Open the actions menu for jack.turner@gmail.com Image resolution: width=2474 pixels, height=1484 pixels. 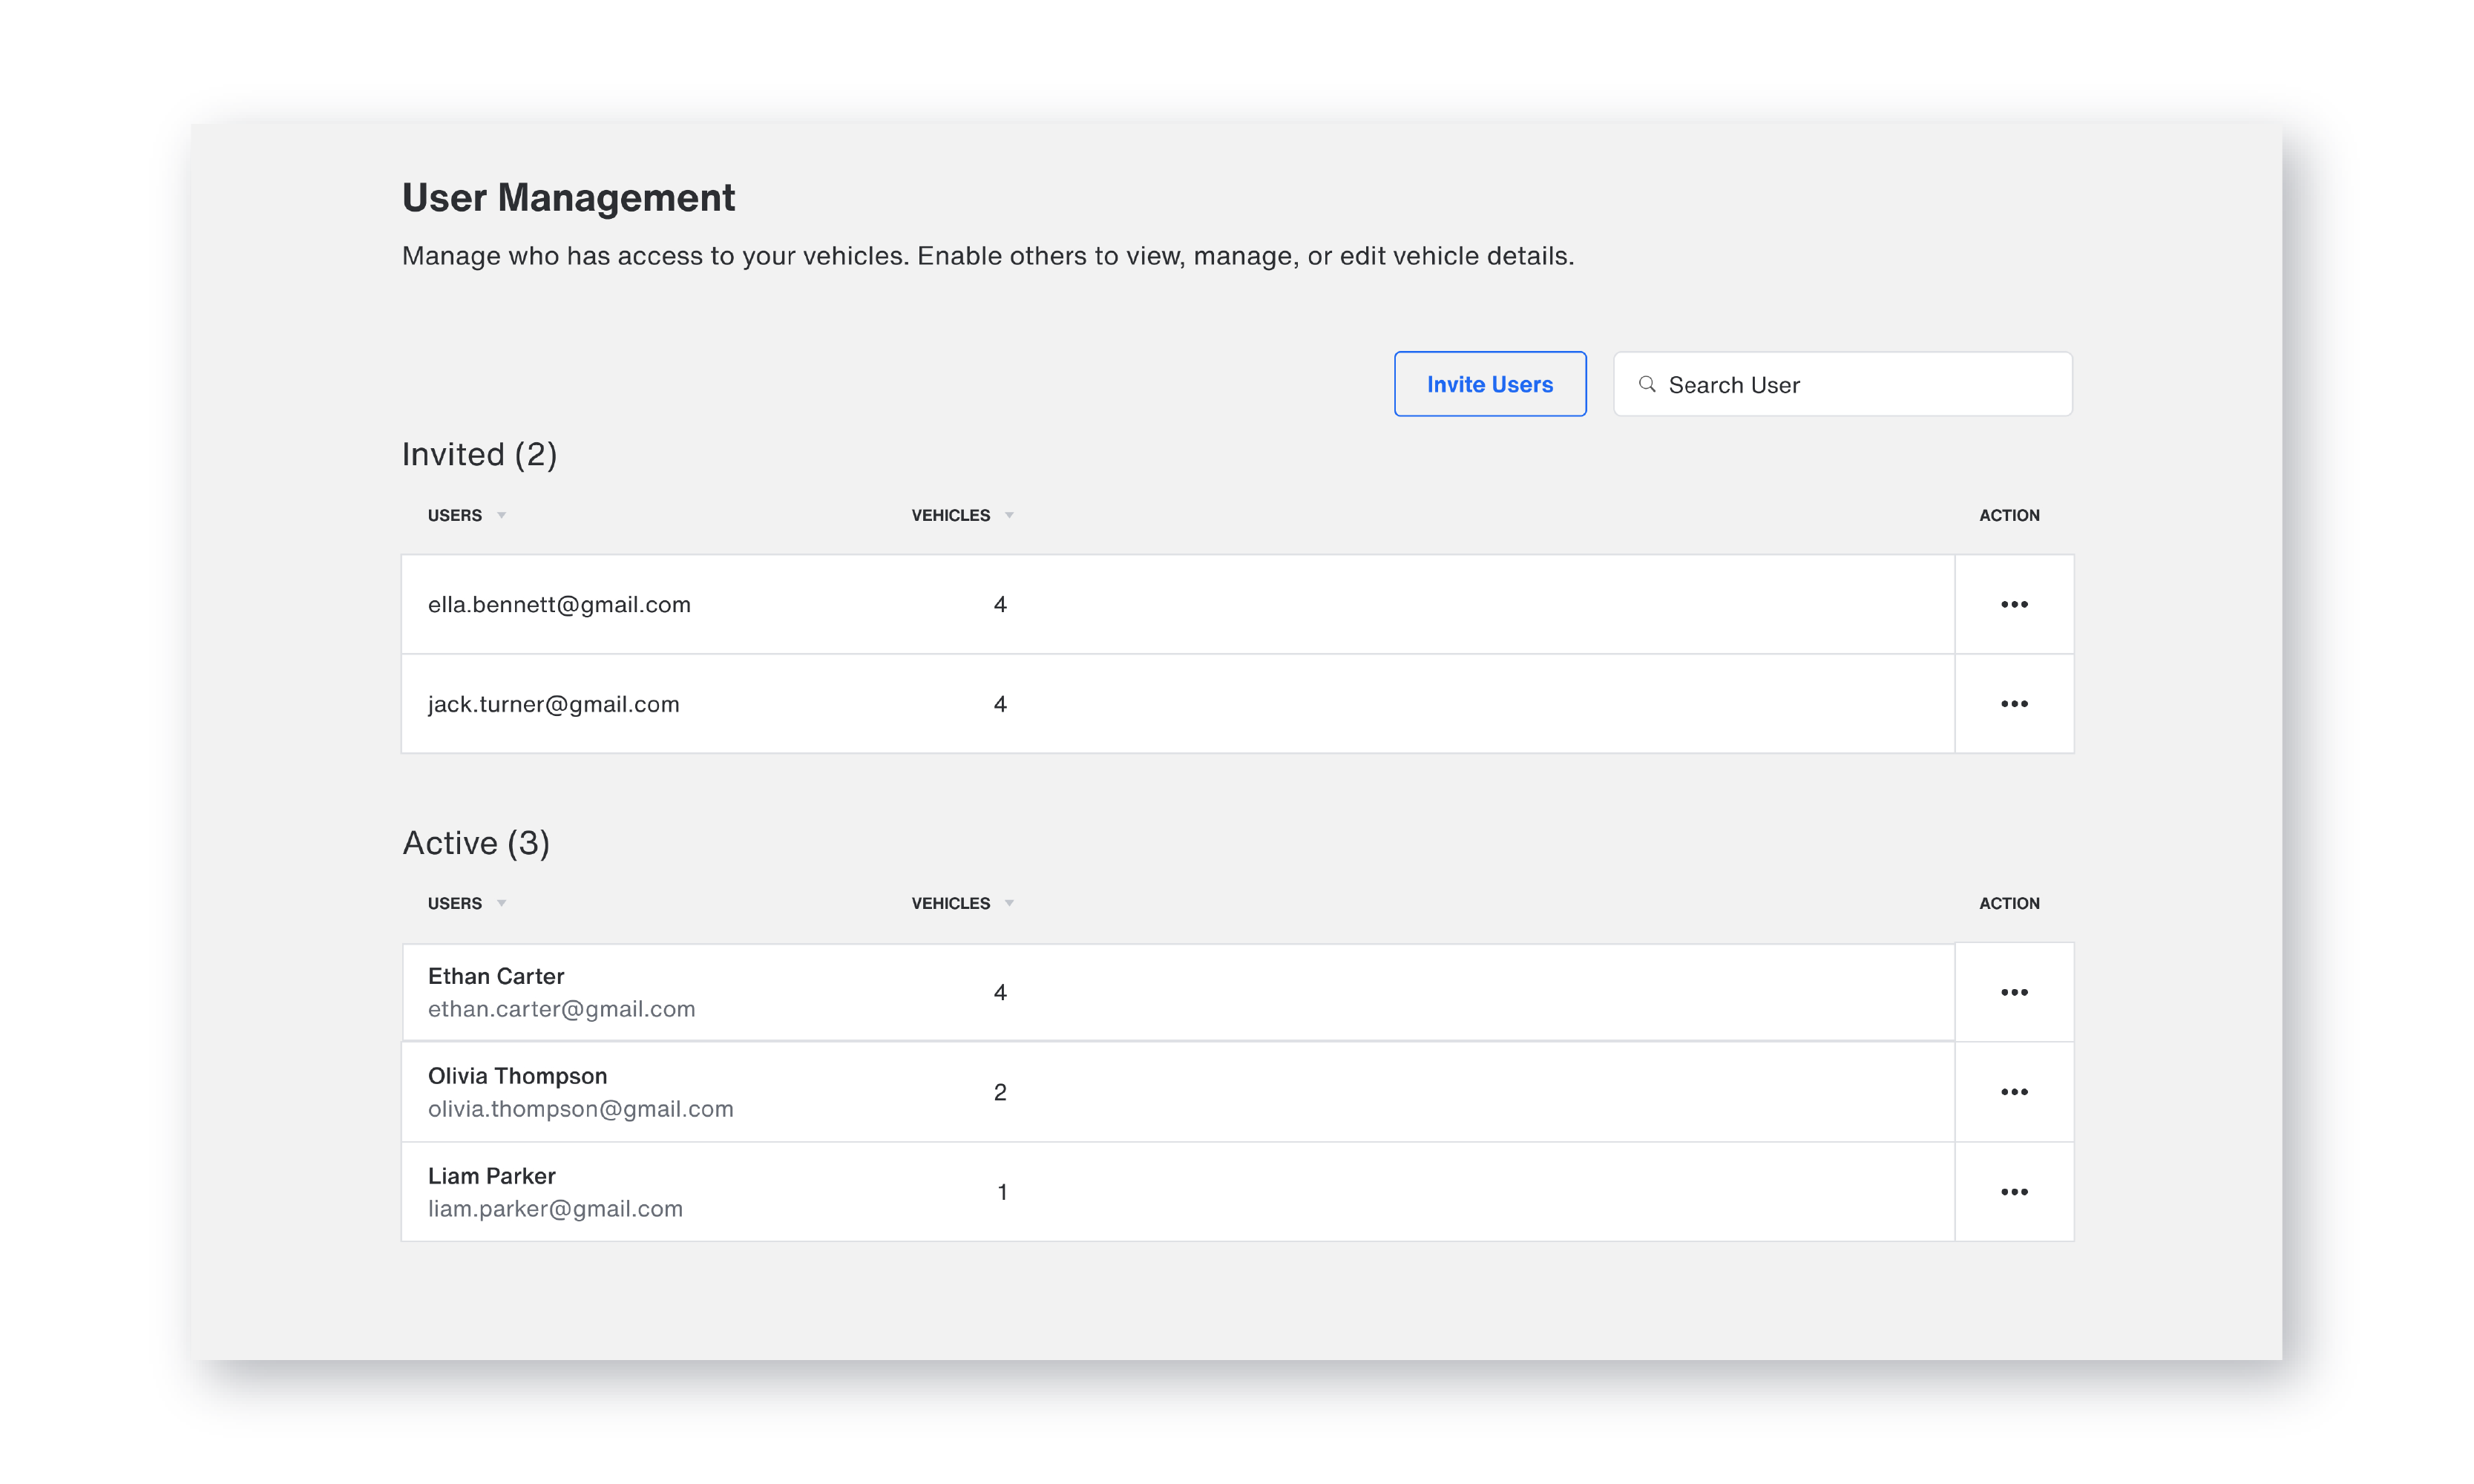(x=2014, y=703)
